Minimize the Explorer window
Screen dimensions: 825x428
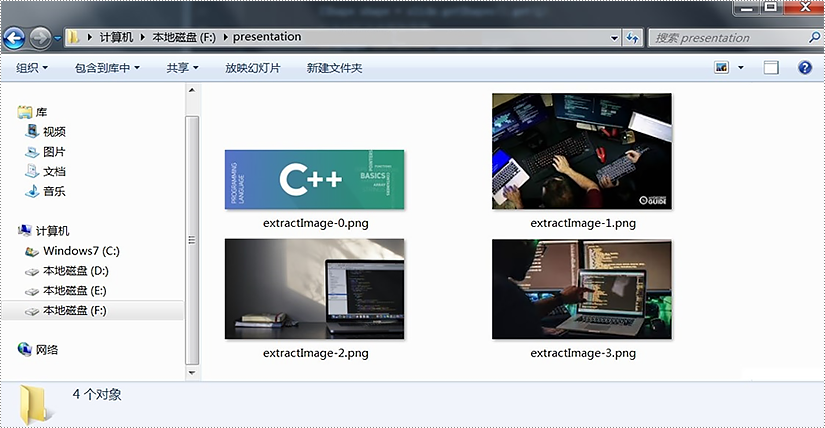coord(747,7)
